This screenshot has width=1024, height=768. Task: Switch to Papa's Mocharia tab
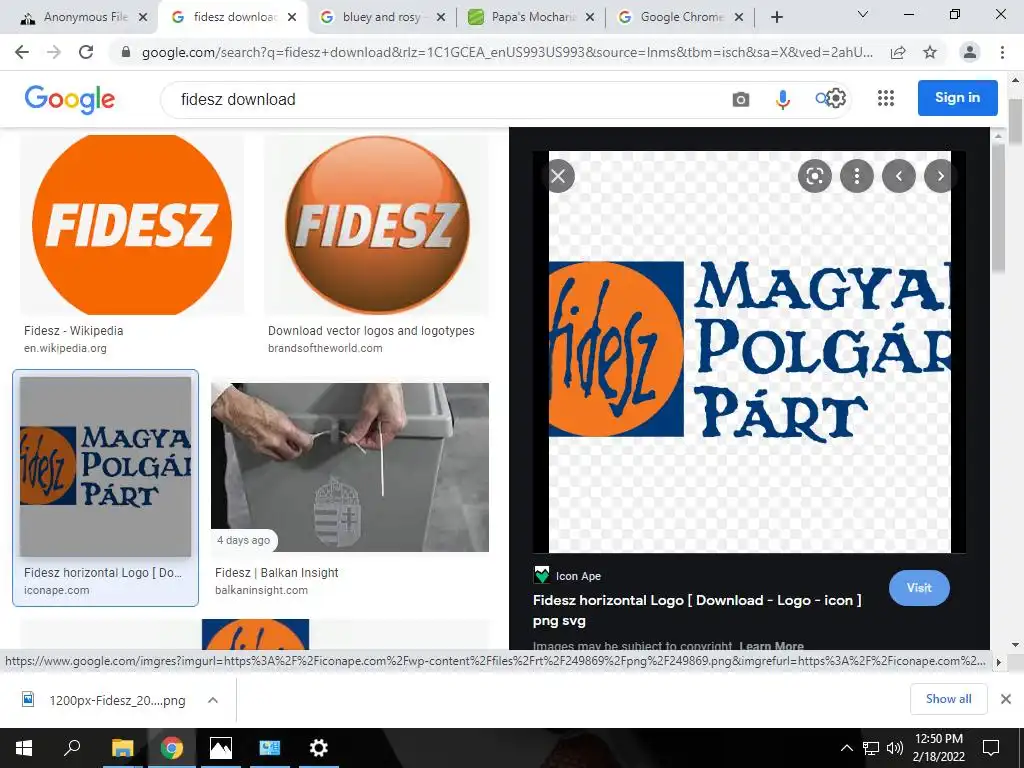tap(532, 18)
